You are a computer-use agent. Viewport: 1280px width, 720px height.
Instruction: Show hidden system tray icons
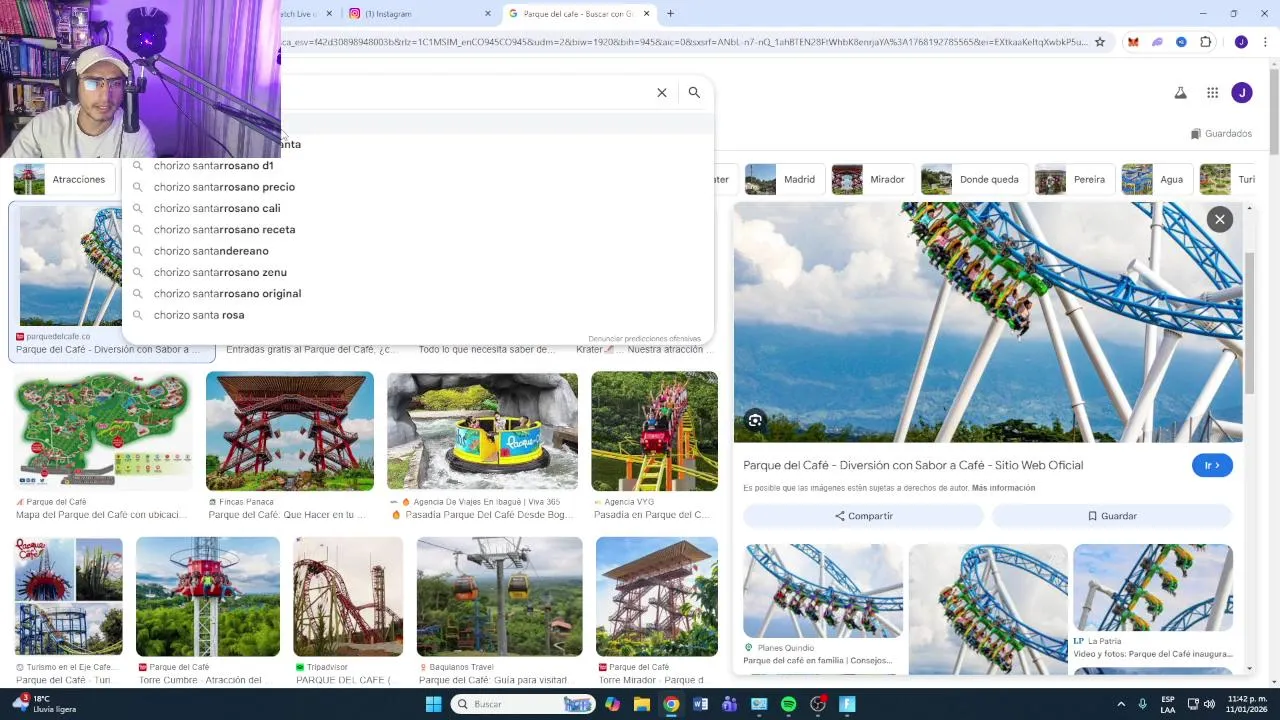pyautogui.click(x=1121, y=704)
